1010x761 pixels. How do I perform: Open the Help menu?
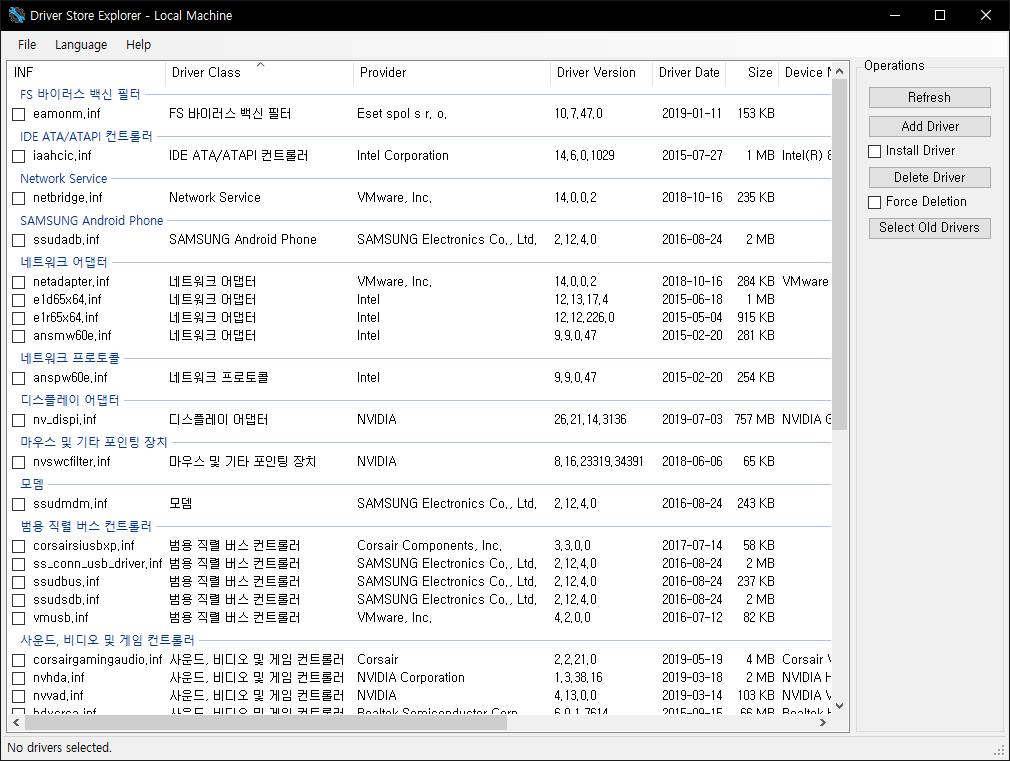(138, 44)
